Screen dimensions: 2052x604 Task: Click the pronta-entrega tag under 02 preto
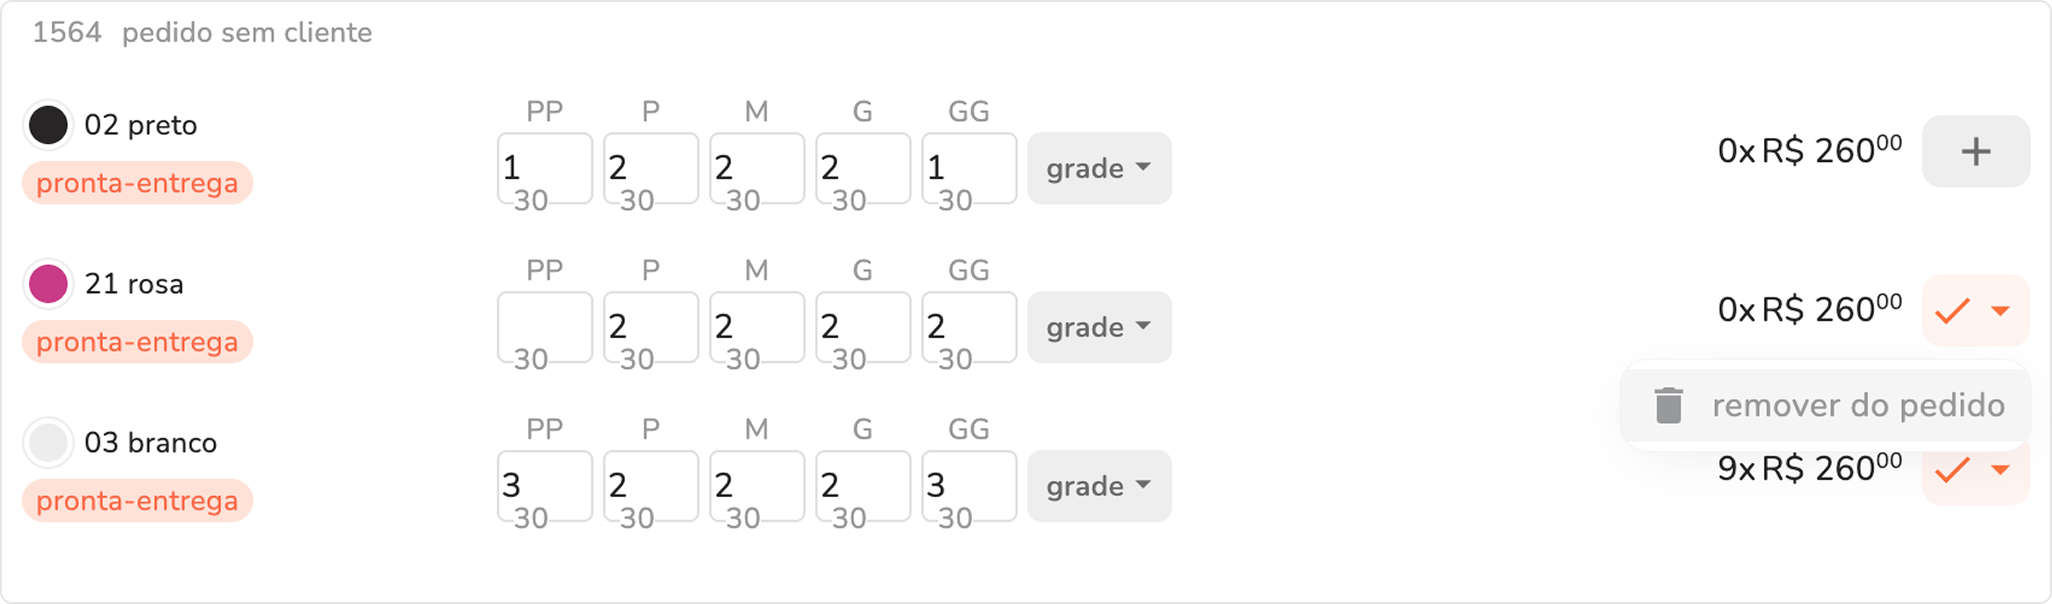coord(137,183)
